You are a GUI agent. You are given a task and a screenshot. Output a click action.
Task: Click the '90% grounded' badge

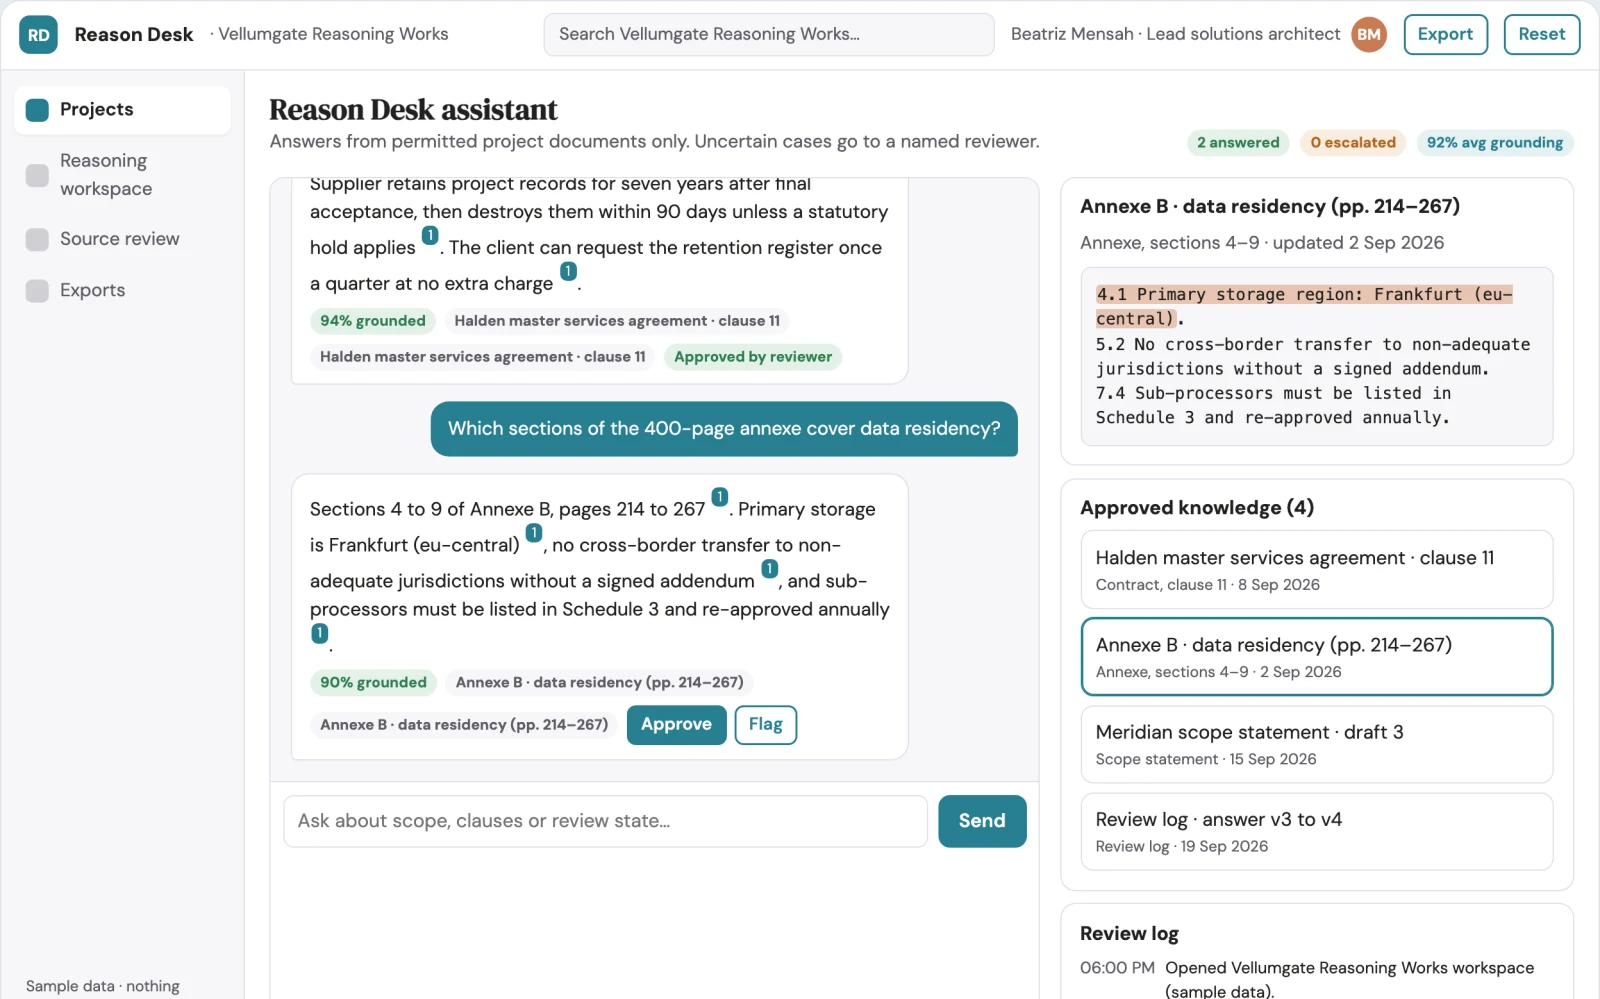point(373,683)
